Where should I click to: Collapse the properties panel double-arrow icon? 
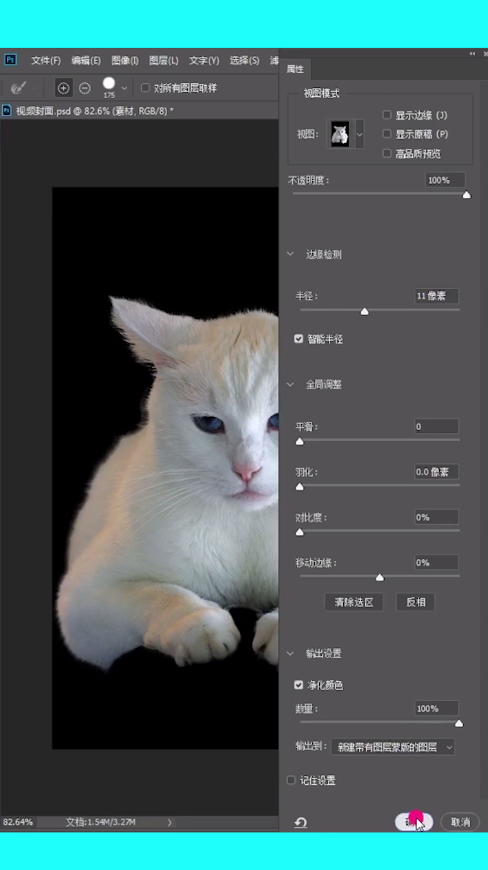point(472,54)
